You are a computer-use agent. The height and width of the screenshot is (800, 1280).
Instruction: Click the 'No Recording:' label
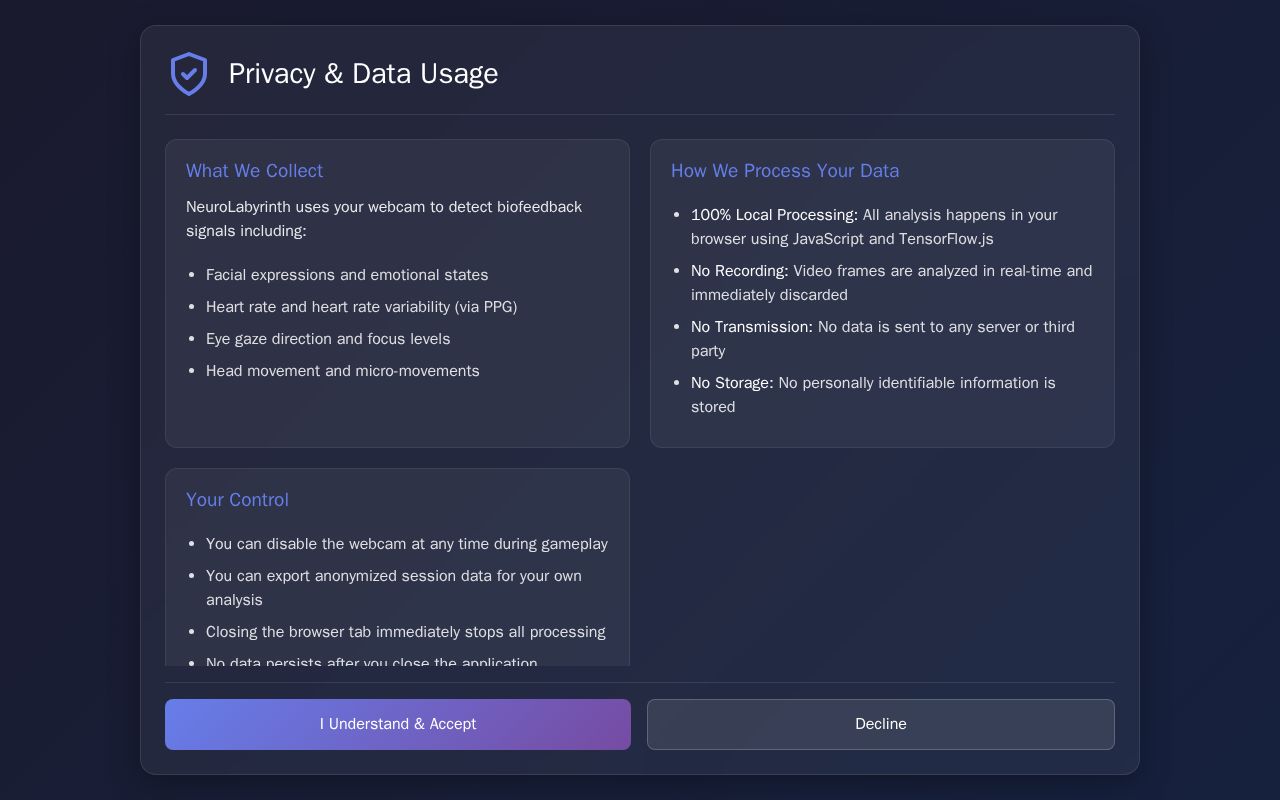tap(740, 271)
